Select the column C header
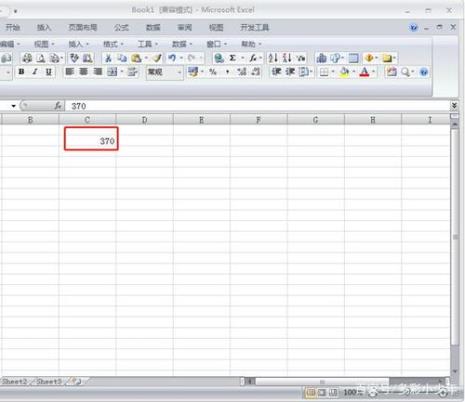The height and width of the screenshot is (402, 465). pyautogui.click(x=87, y=120)
